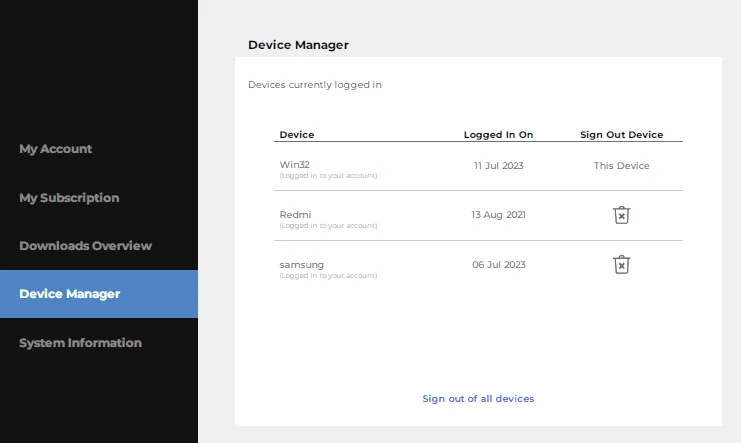Select Device Manager sidebar item
Screen dimensions: 741x443
[99, 294]
